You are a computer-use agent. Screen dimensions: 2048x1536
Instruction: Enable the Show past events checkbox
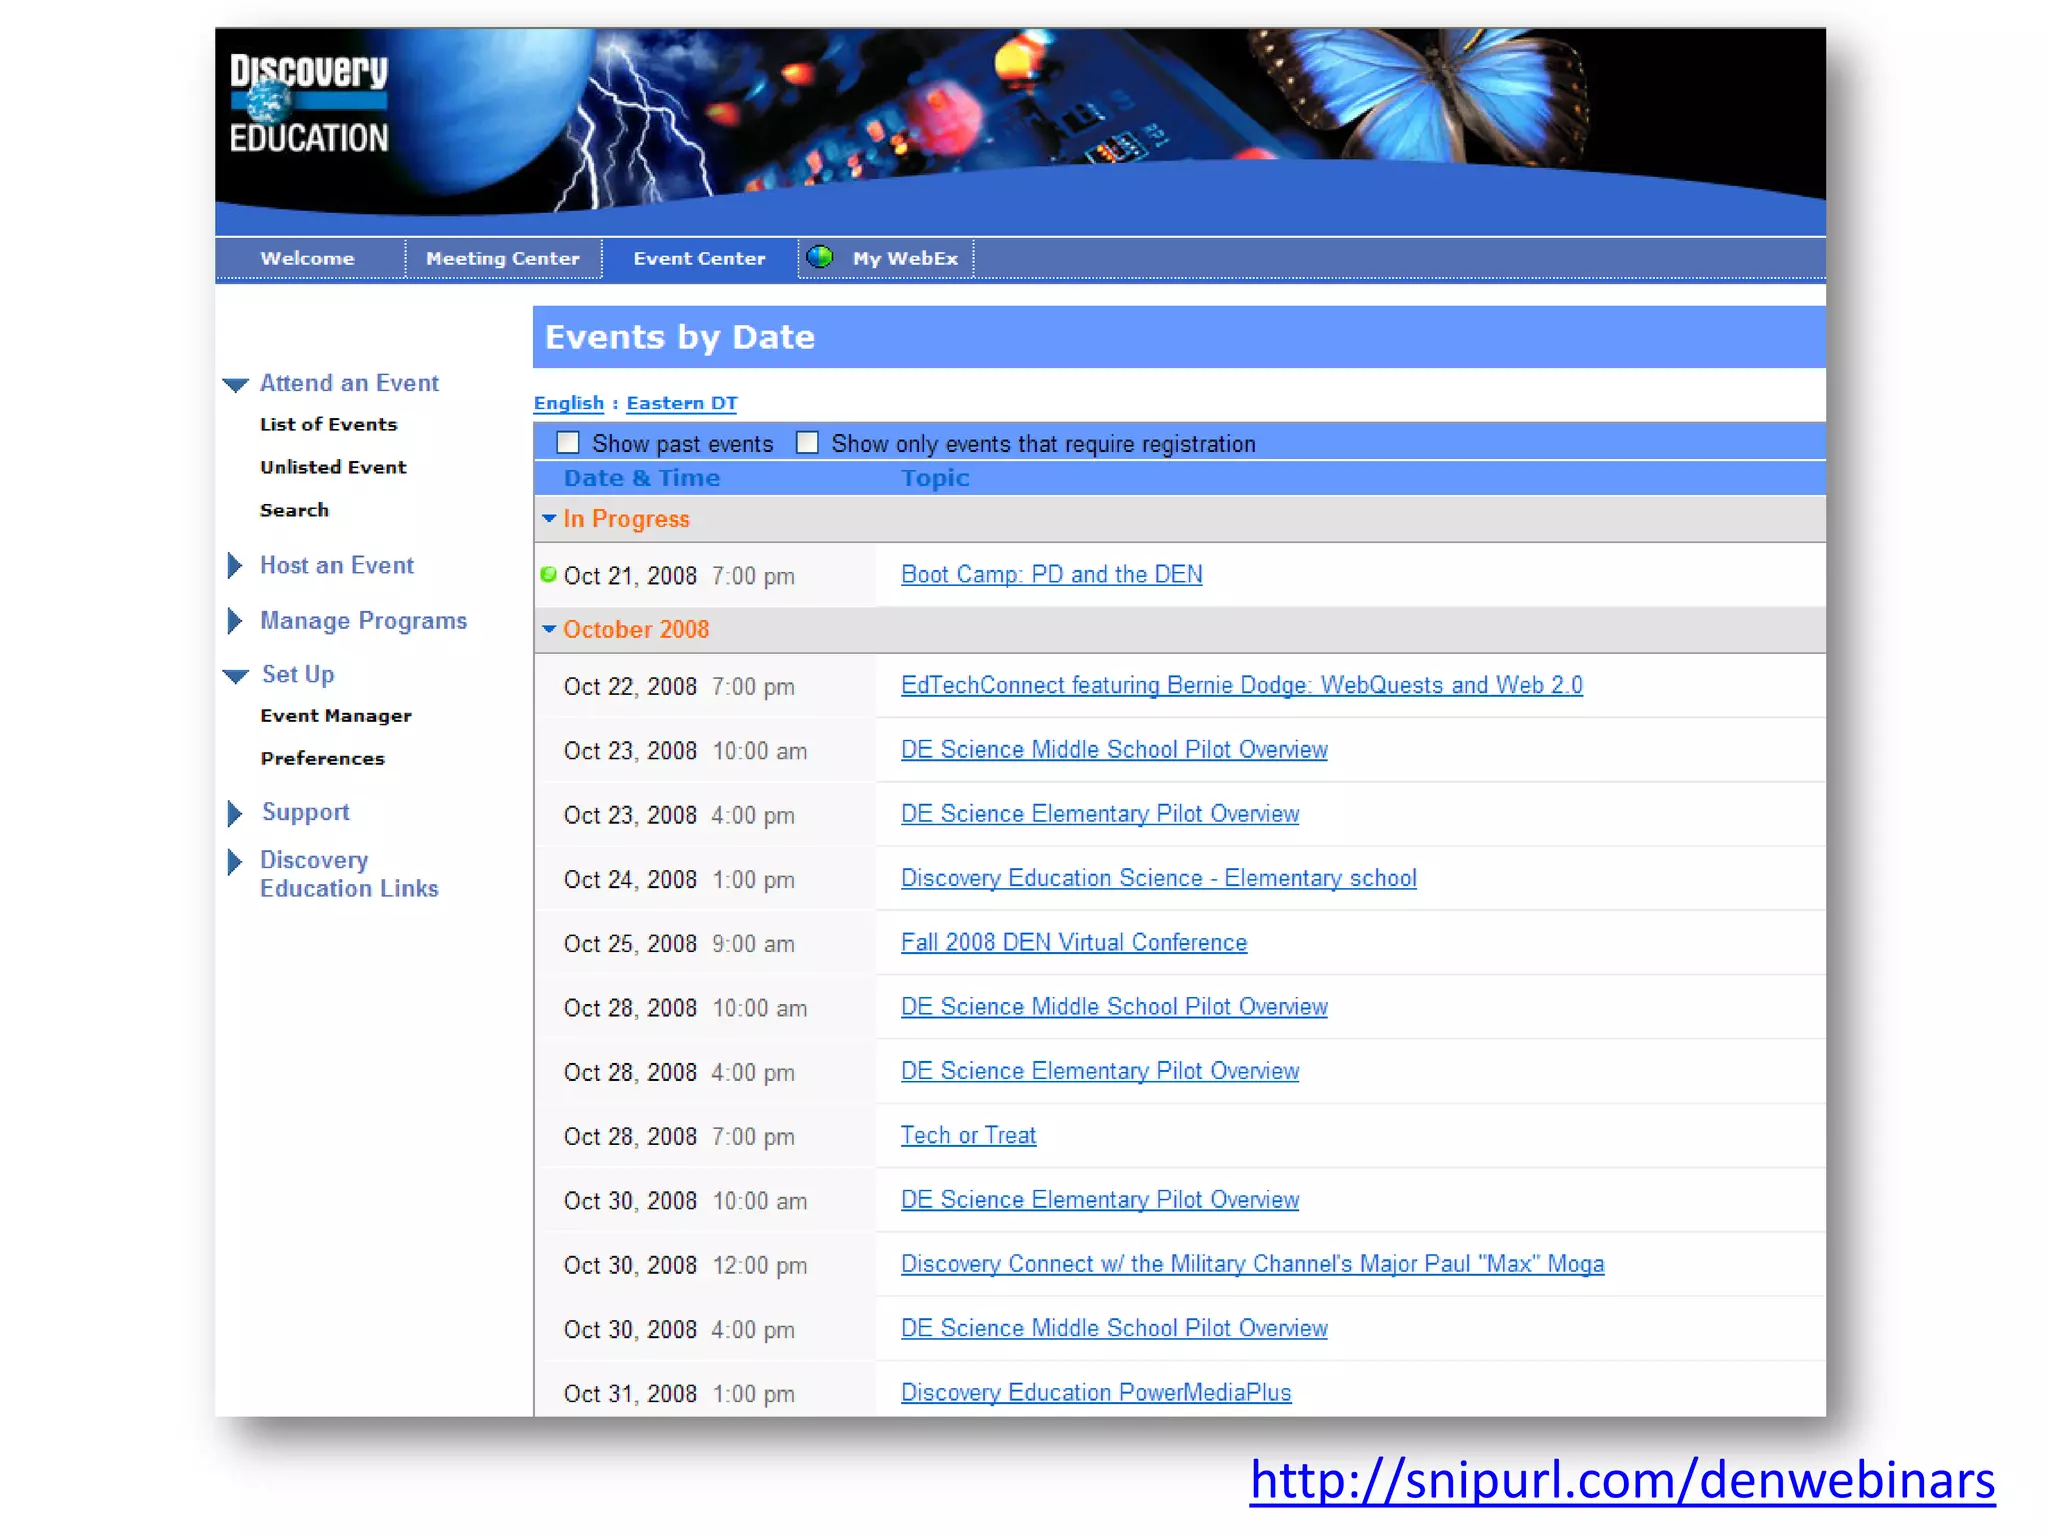tap(568, 442)
